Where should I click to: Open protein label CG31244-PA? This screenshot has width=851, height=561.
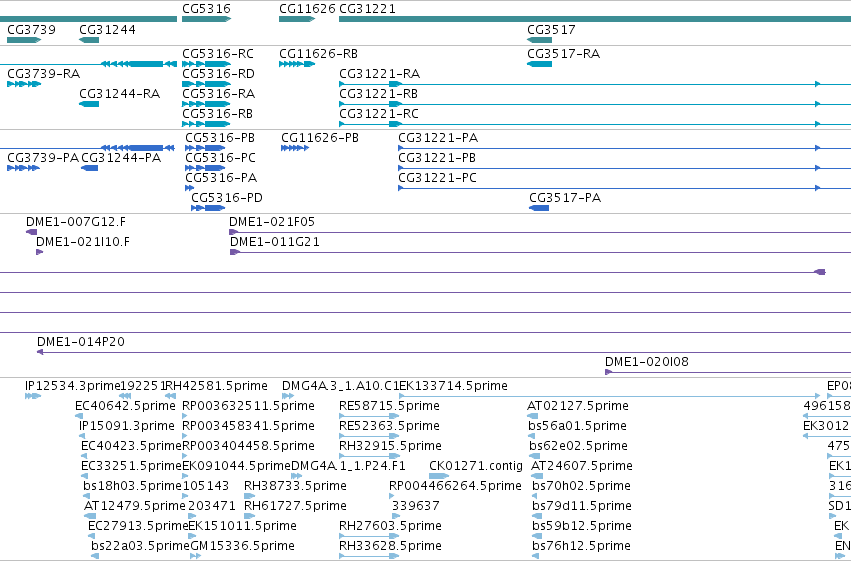pyautogui.click(x=121, y=158)
